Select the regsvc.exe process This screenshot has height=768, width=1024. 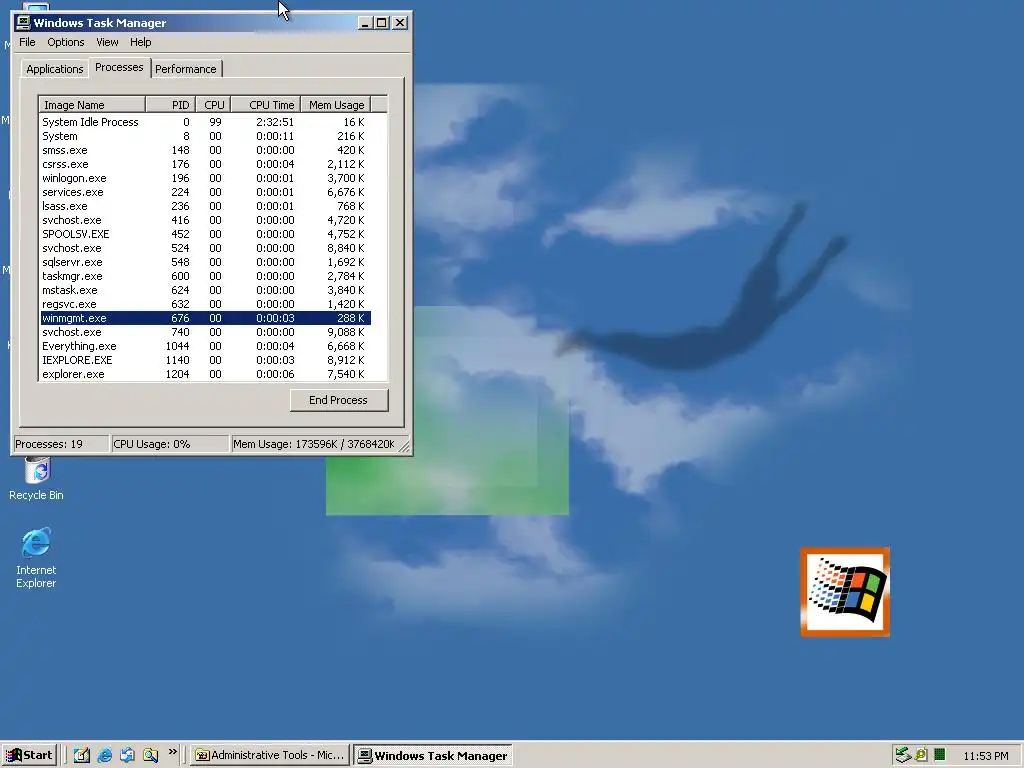click(x=205, y=304)
